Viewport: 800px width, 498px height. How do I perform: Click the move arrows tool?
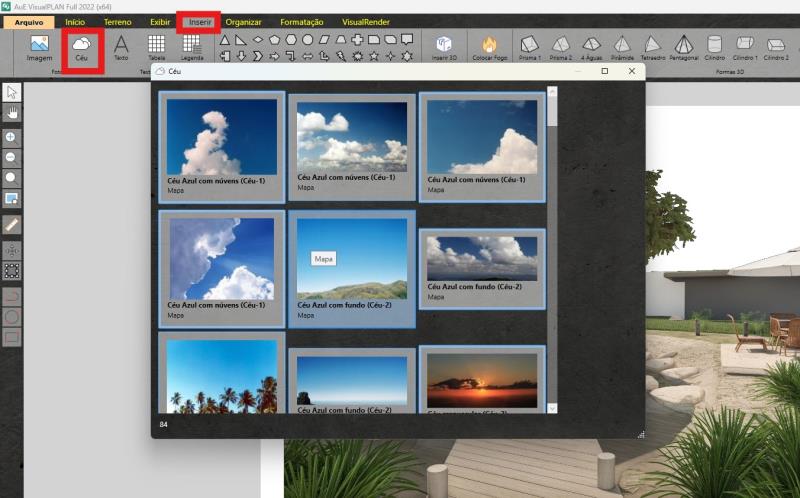point(12,251)
